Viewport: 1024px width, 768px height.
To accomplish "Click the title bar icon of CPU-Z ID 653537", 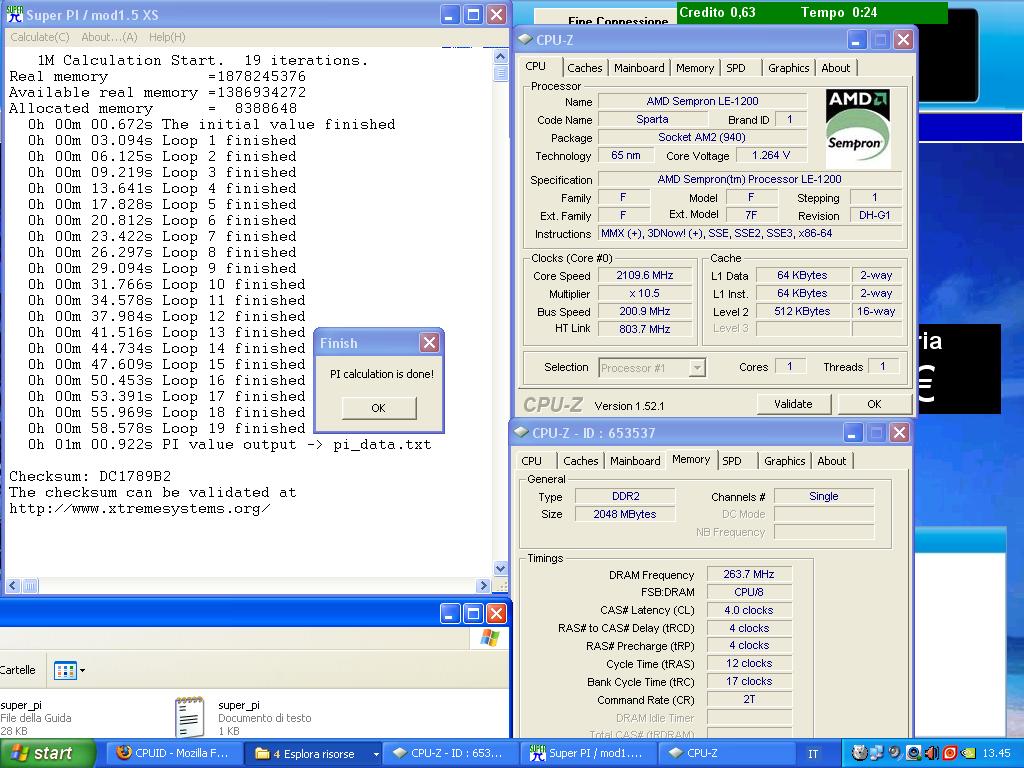I will (522, 432).
